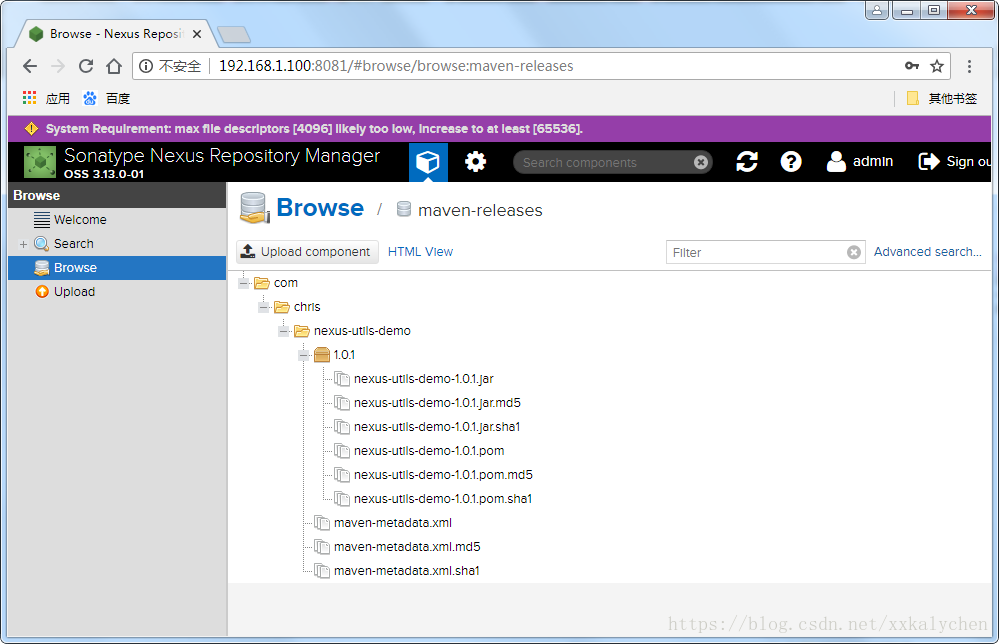Screen dimensions: 999x644
Task: Select maven-metadata.xml.sha1 file
Action: point(406,571)
